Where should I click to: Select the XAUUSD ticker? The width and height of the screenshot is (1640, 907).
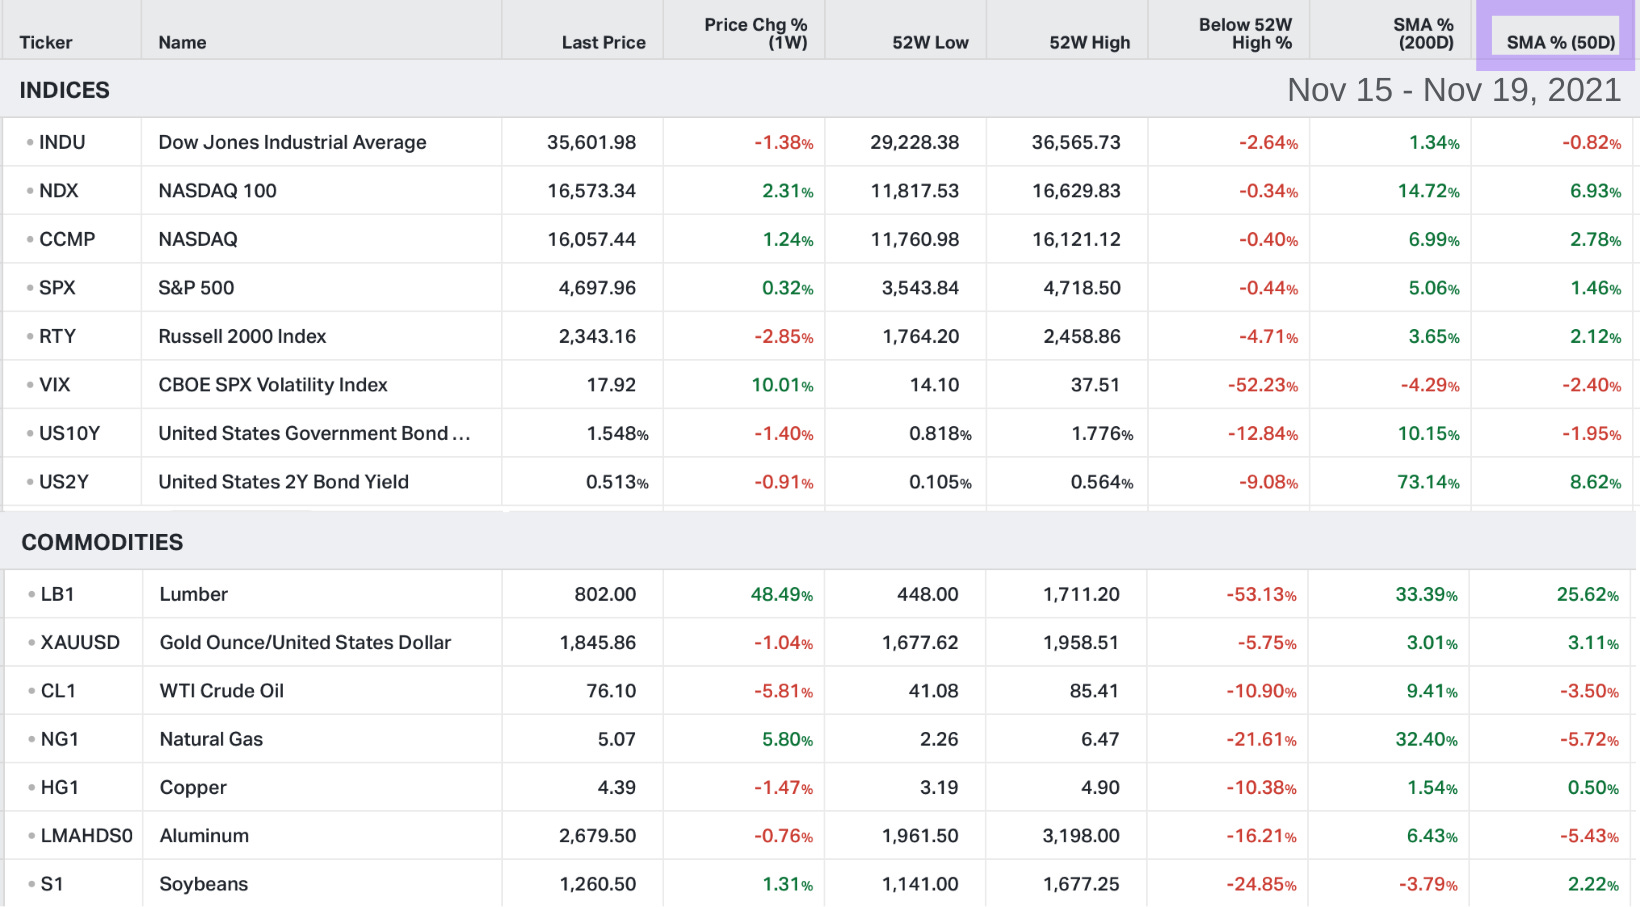[80, 642]
